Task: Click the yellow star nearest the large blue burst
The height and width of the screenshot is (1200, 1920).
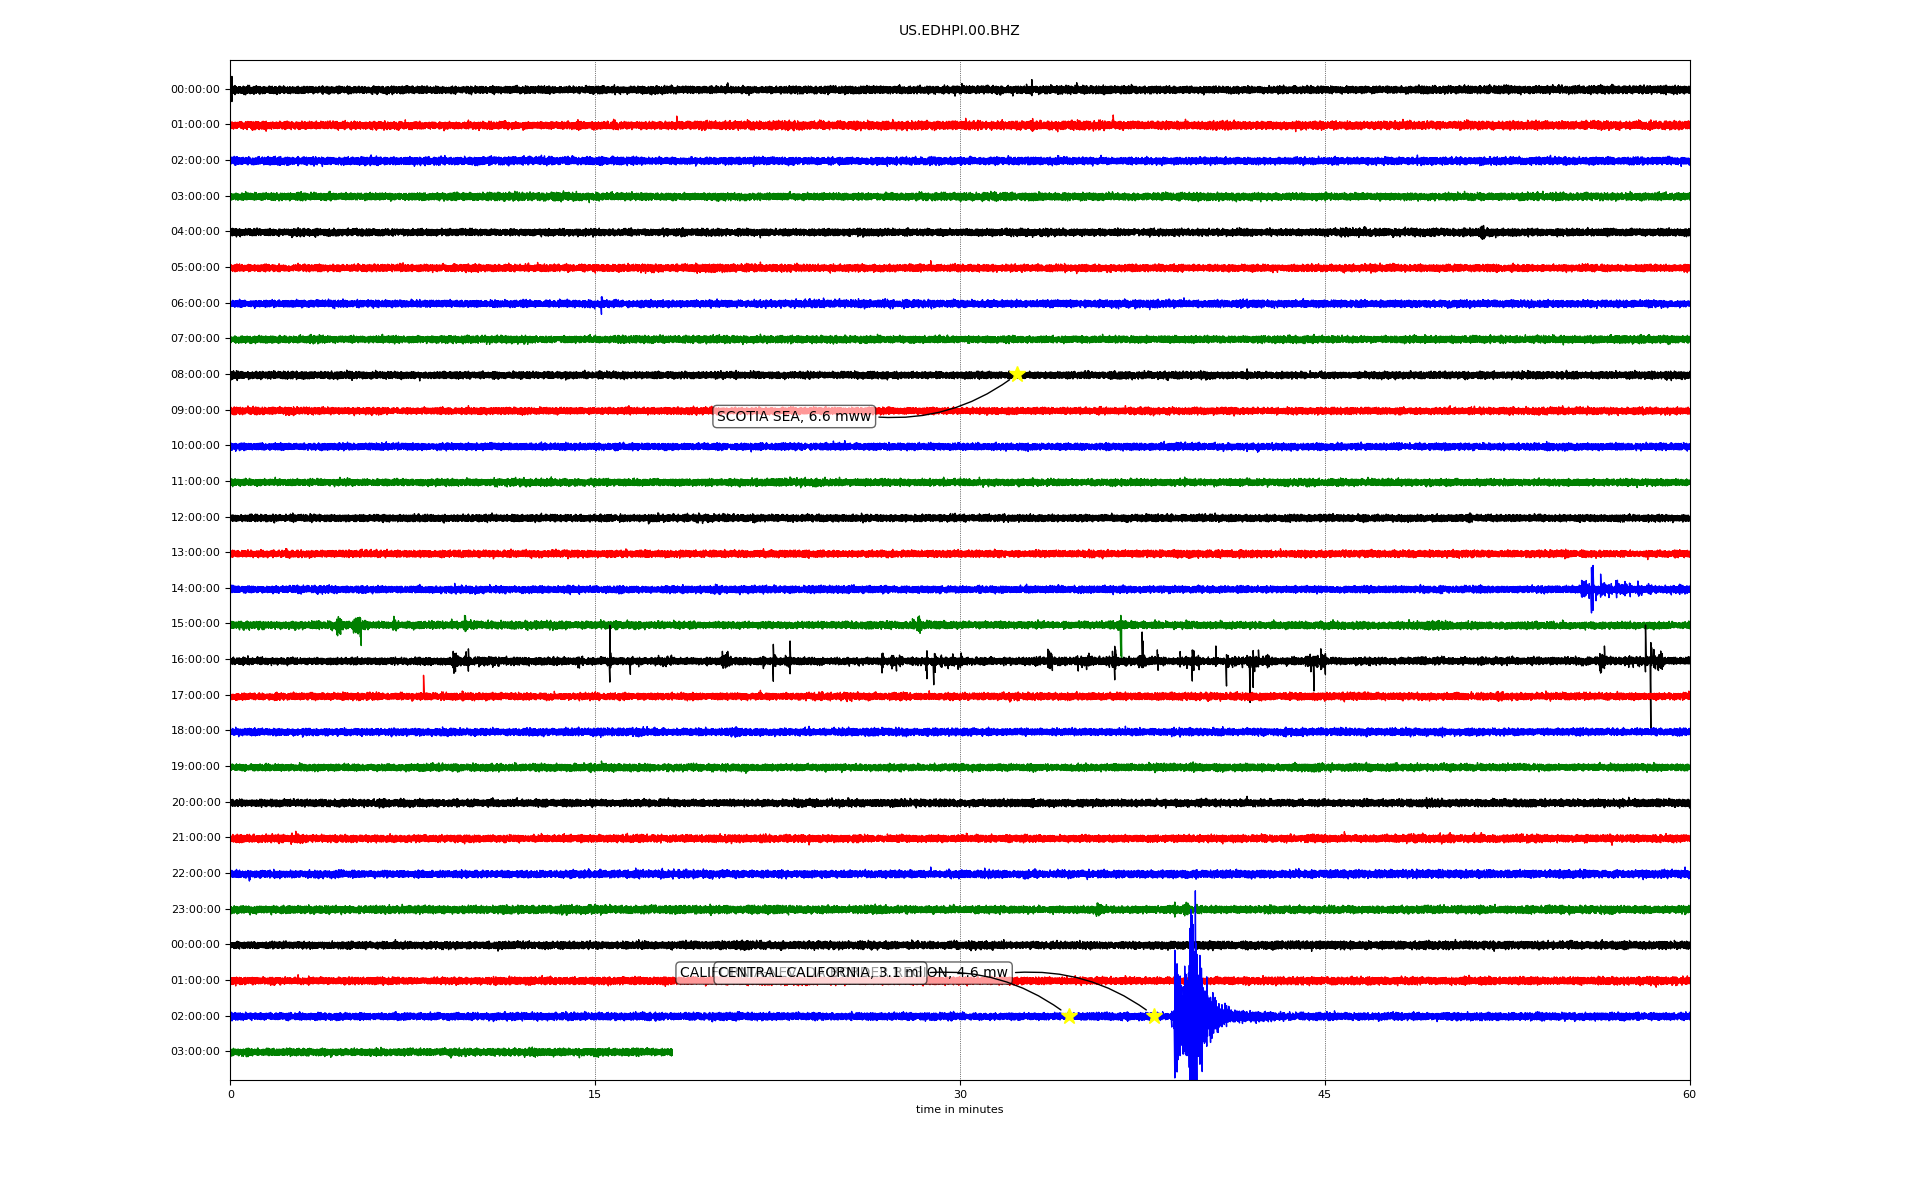Action: point(1154,1016)
